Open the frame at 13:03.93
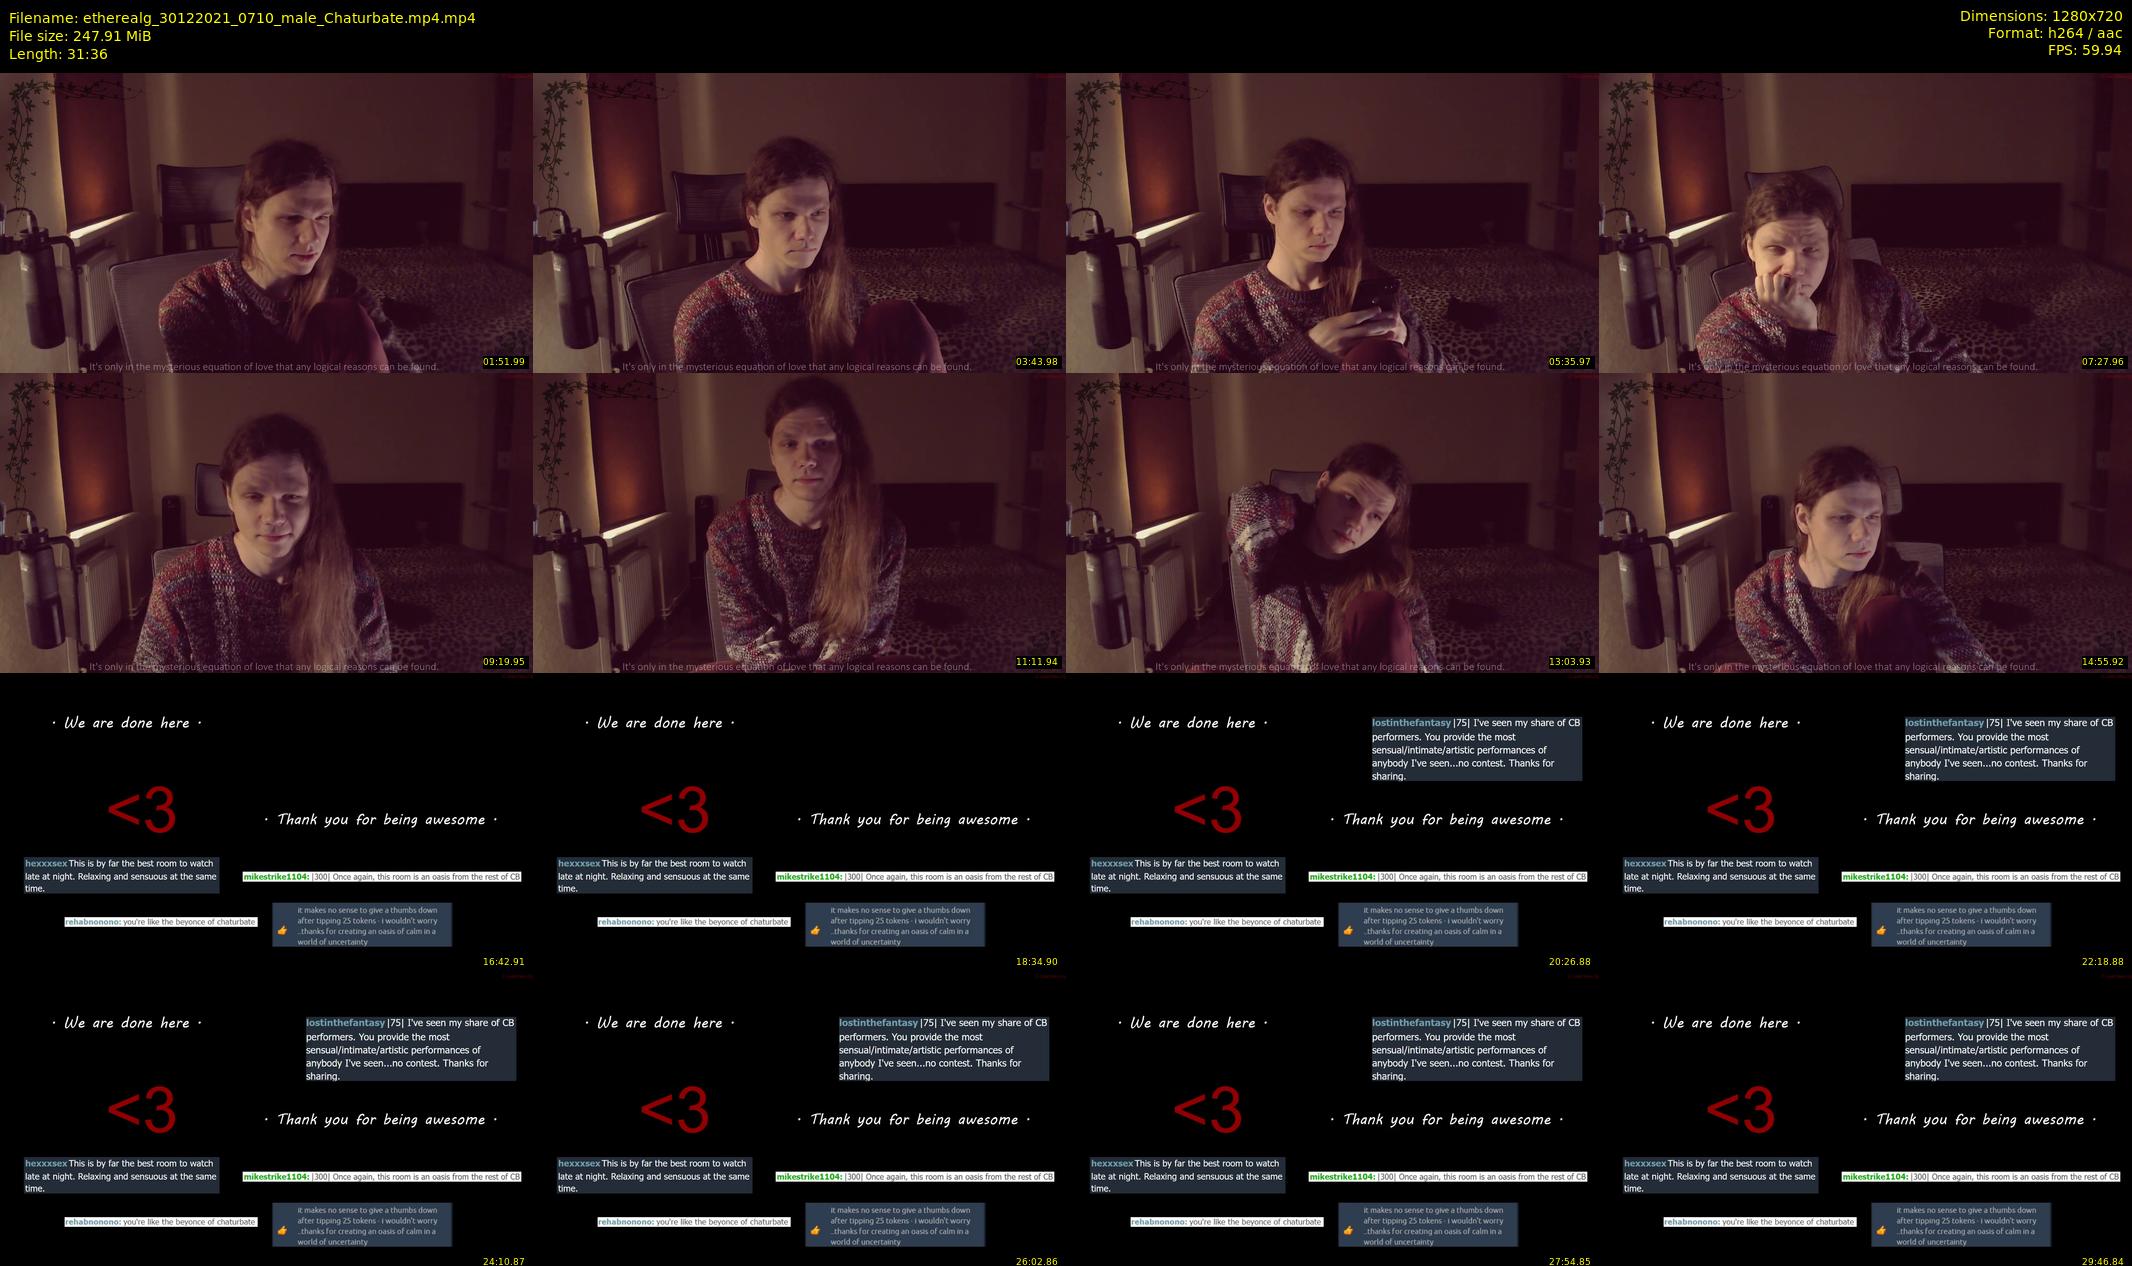Viewport: 2132px width, 1266px height. (x=1332, y=522)
